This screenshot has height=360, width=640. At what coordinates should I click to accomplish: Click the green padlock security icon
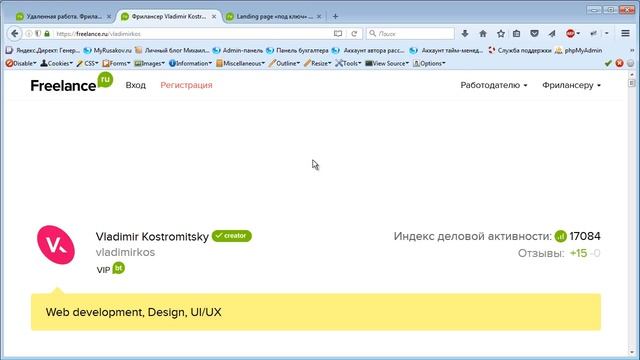click(47, 33)
